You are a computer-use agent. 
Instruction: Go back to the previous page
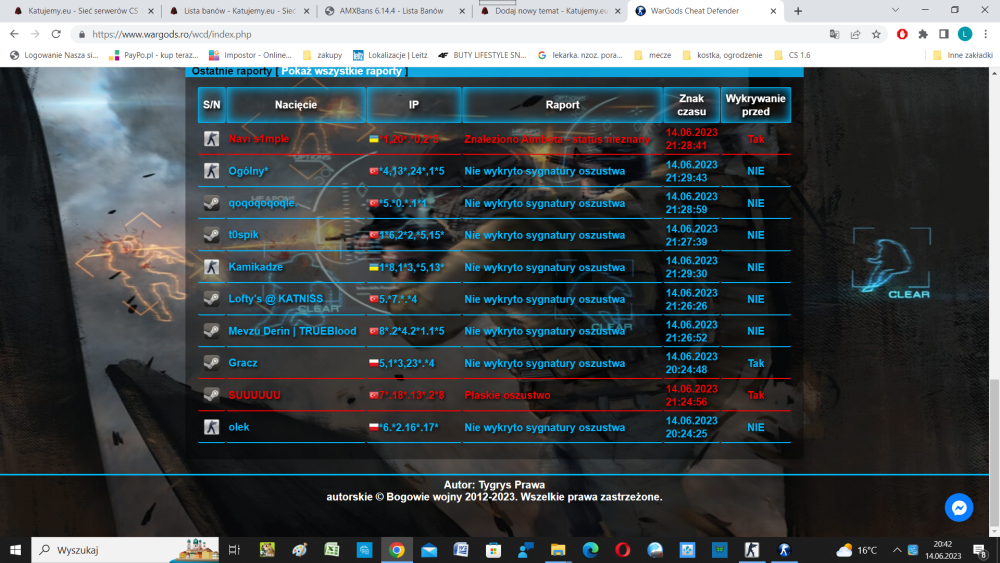point(15,34)
